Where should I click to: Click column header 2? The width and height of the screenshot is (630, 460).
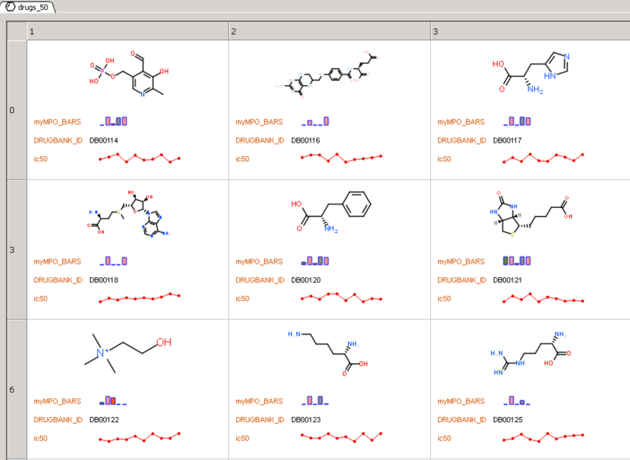(329, 32)
